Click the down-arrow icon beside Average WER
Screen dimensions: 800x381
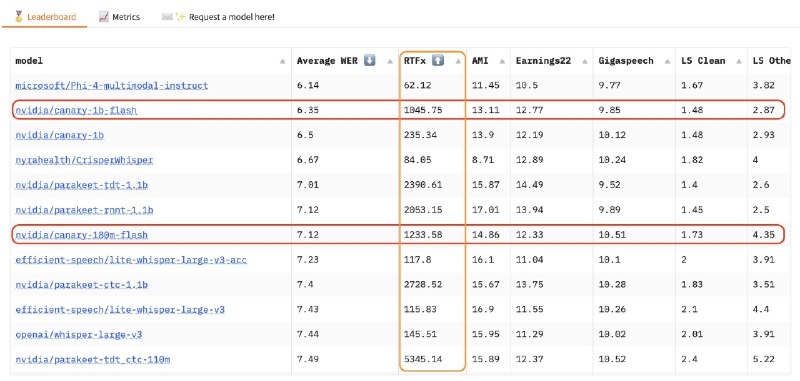click(x=370, y=61)
